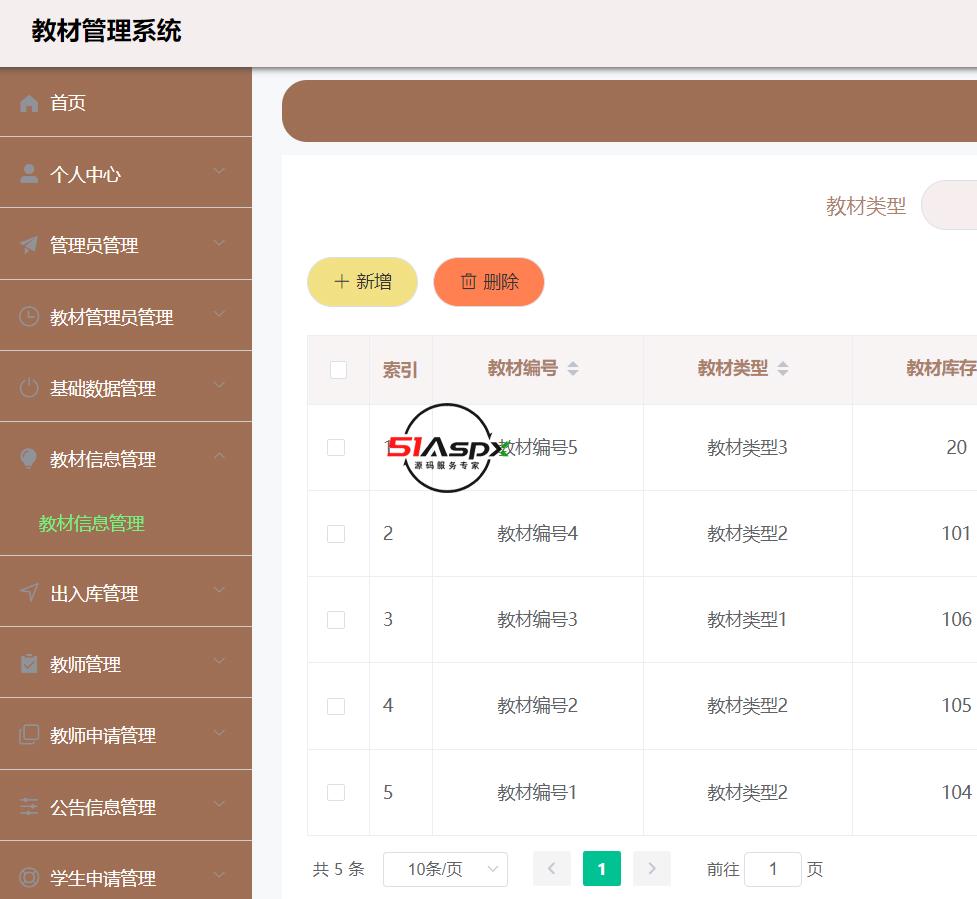Open the 10条/页 page size dropdown
This screenshot has width=977, height=899.
[446, 868]
